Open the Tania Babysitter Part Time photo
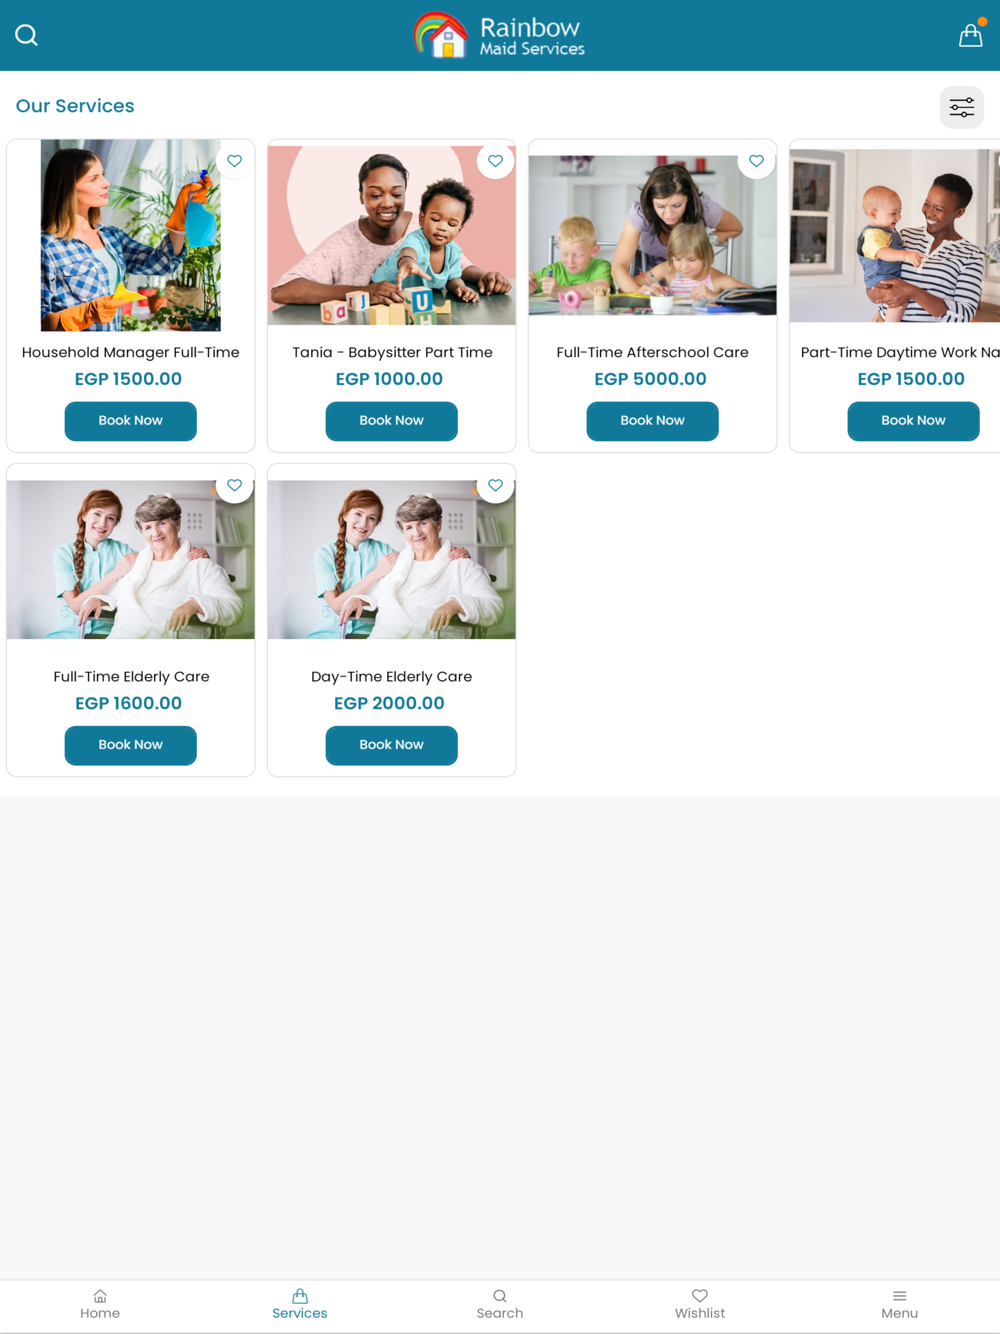This screenshot has height=1334, width=1000. click(x=391, y=235)
